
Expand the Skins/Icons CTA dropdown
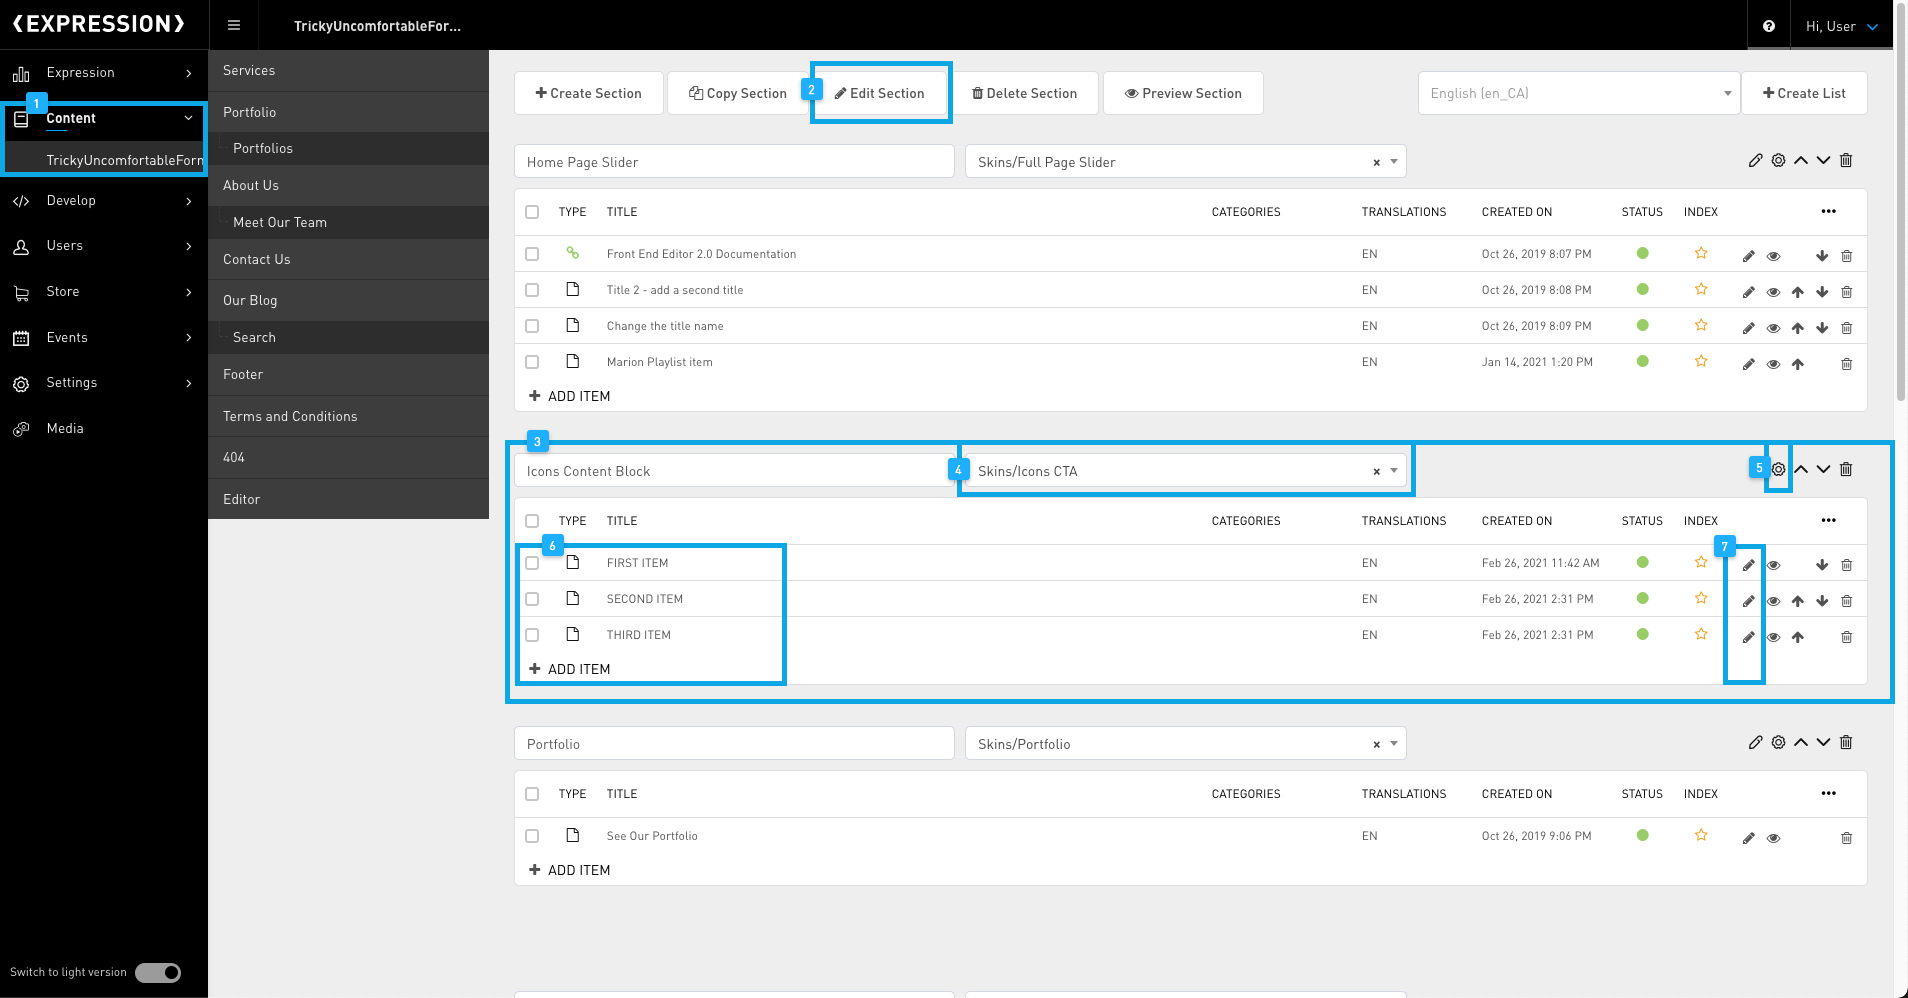tap(1392, 470)
